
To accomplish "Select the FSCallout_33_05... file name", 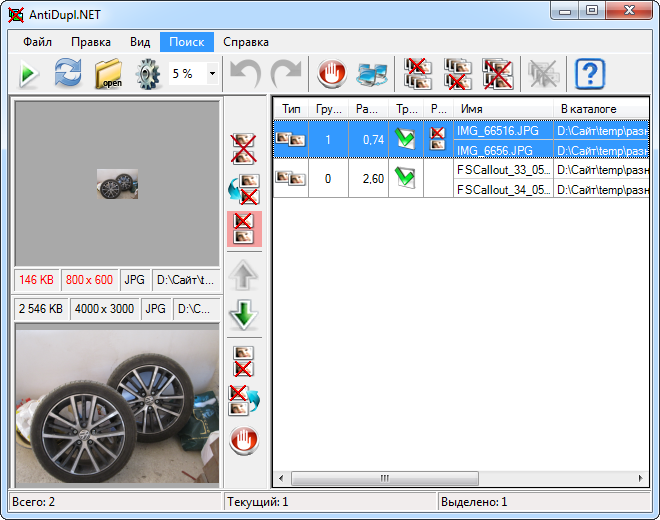I will (x=503, y=170).
